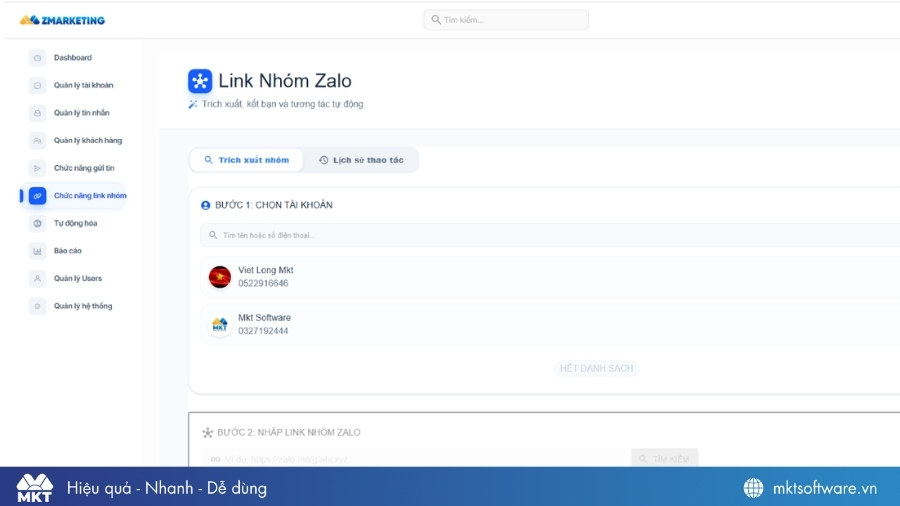Screen dimensions: 900x506
Task: Select Chức năng link nhóm menu item
Action: [73, 196]
